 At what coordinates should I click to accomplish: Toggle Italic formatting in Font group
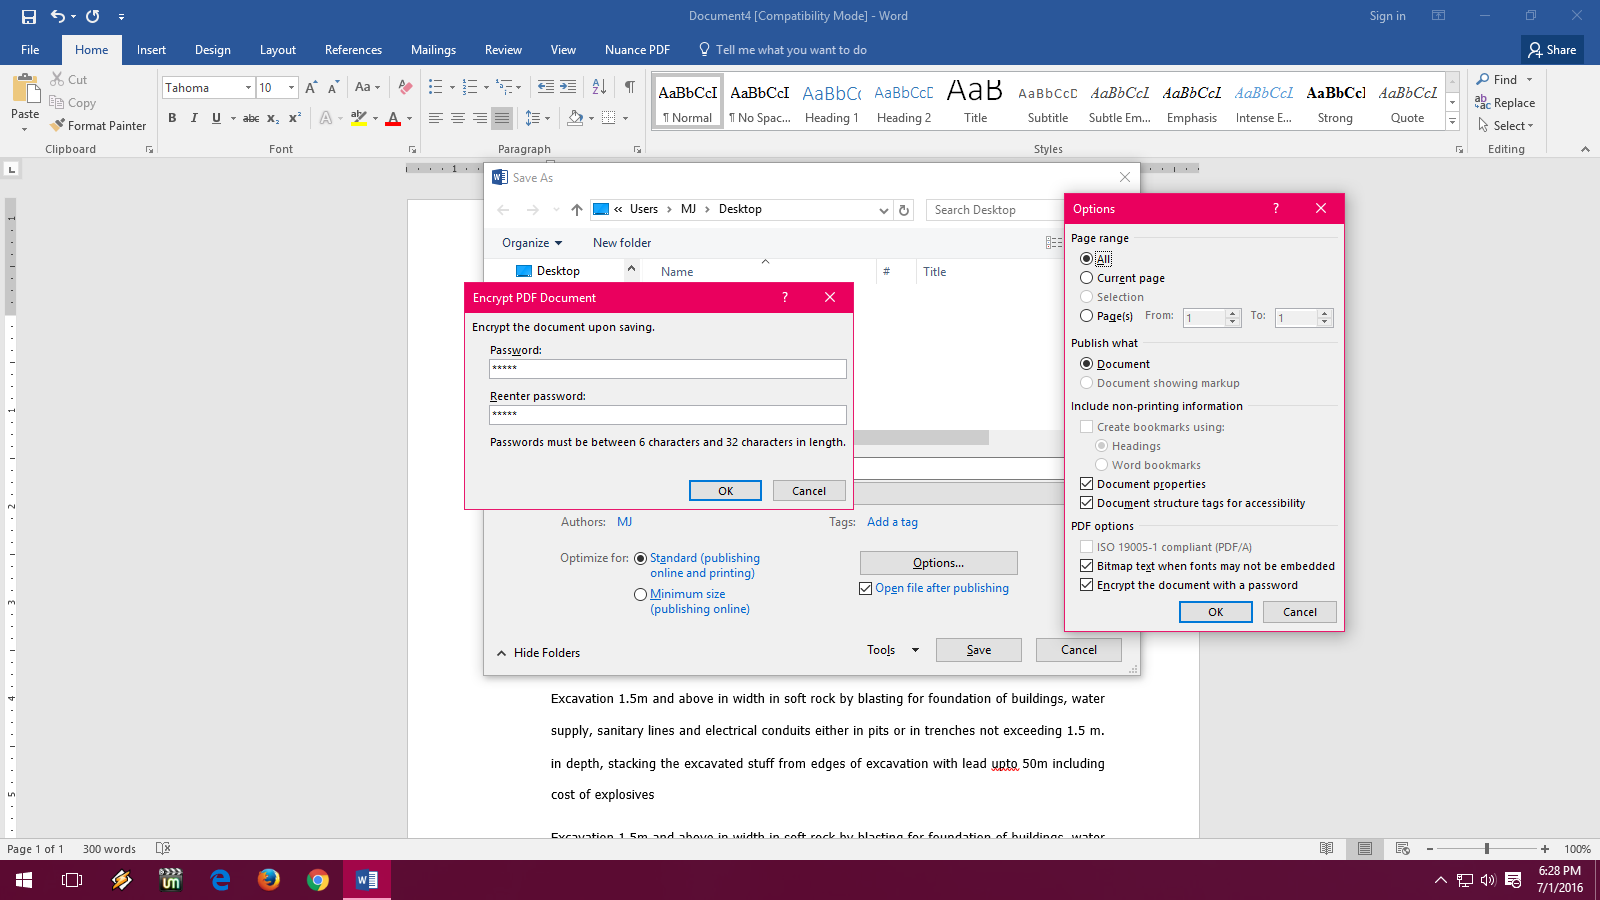[194, 118]
